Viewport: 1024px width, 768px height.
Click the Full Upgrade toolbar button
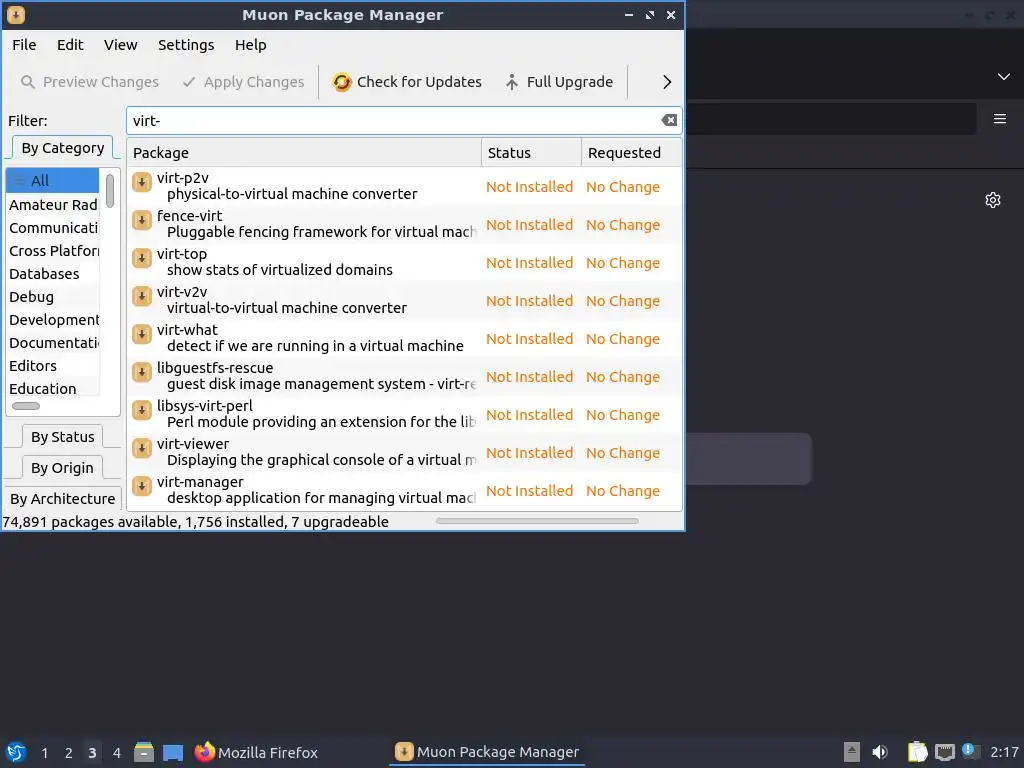click(x=560, y=82)
